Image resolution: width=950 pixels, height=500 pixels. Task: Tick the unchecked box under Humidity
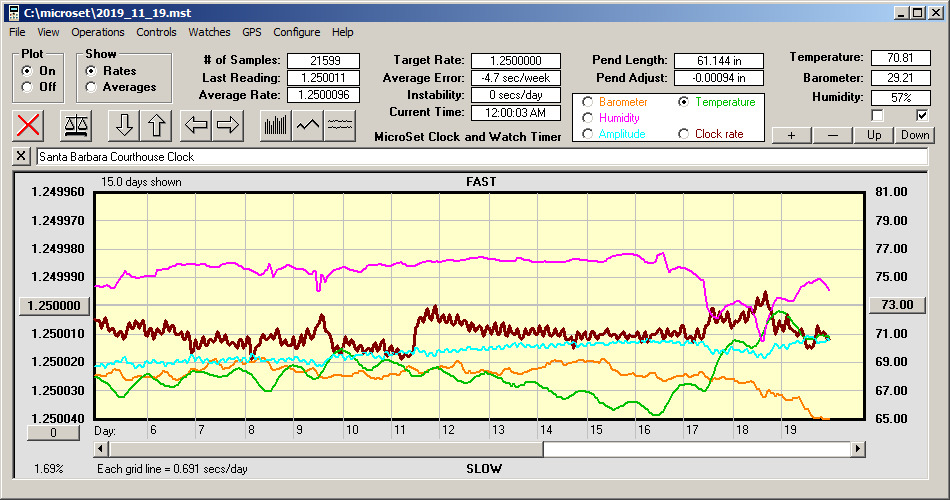point(877,115)
